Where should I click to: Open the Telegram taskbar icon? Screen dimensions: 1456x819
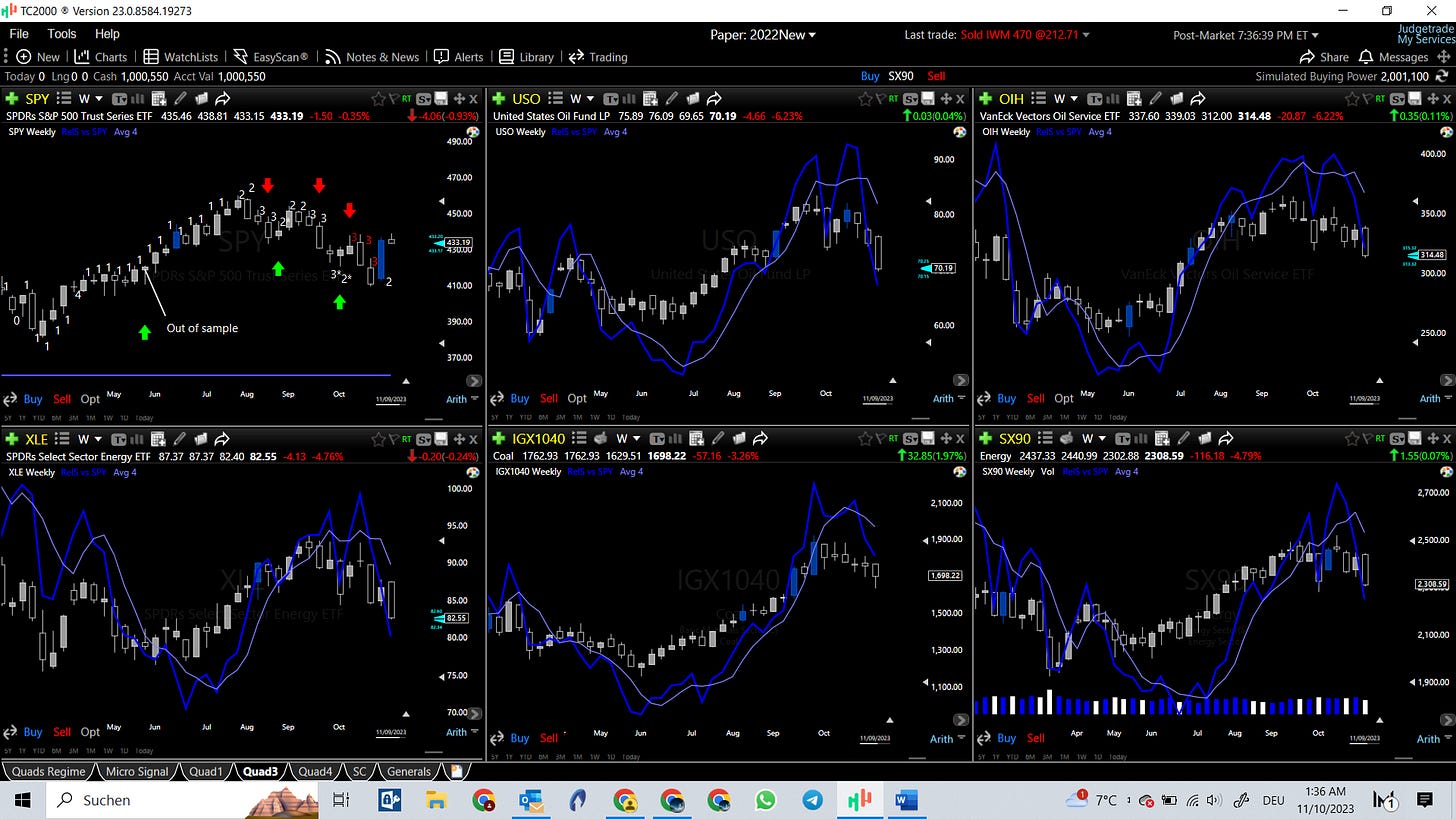coord(812,800)
